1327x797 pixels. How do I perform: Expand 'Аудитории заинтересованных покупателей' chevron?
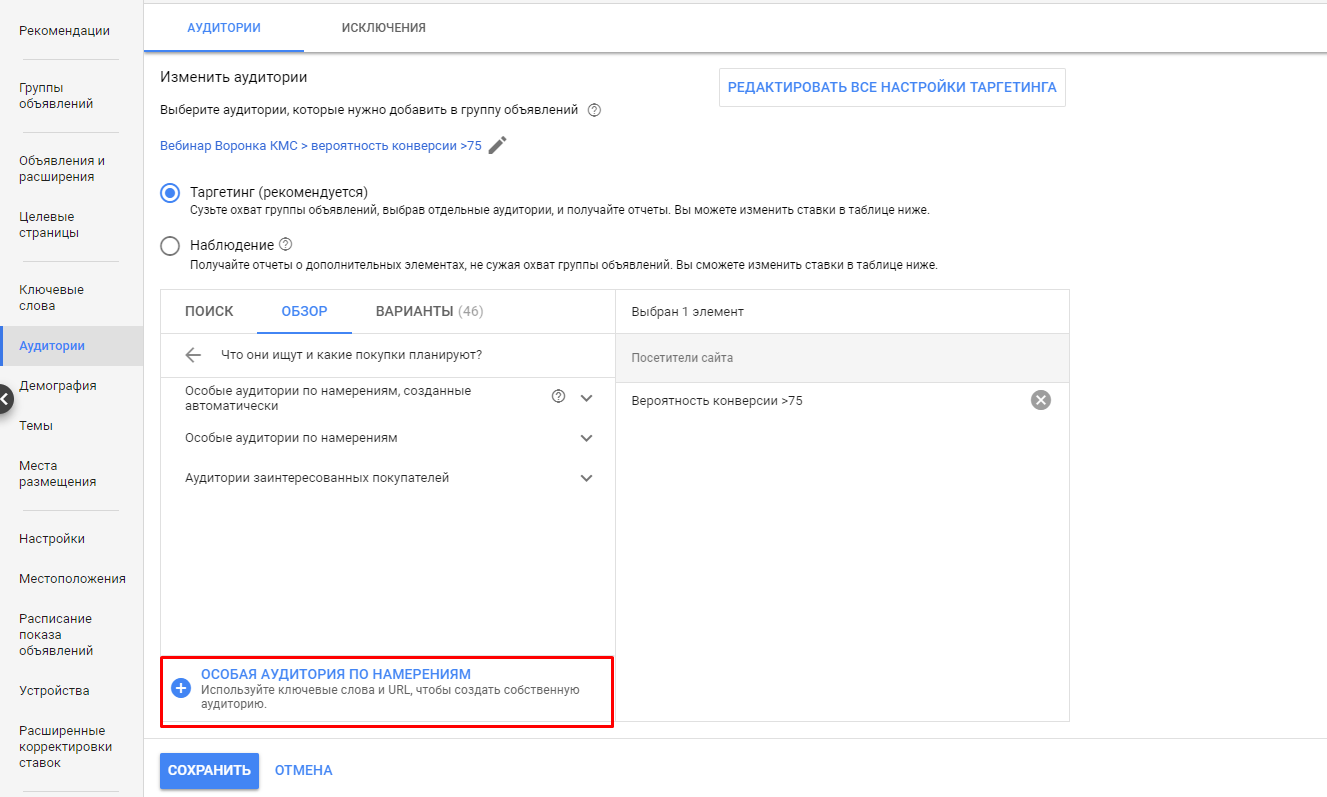tap(586, 478)
